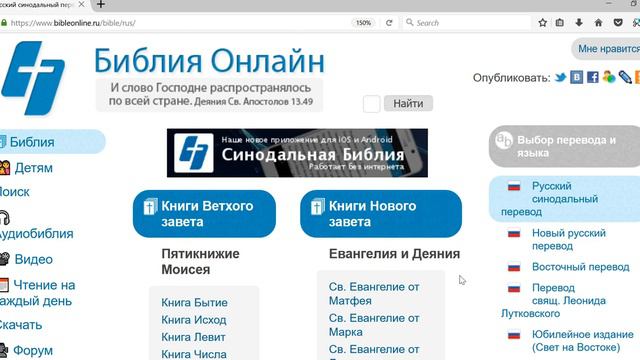
Task: Open Форум section
Action: [33, 351]
